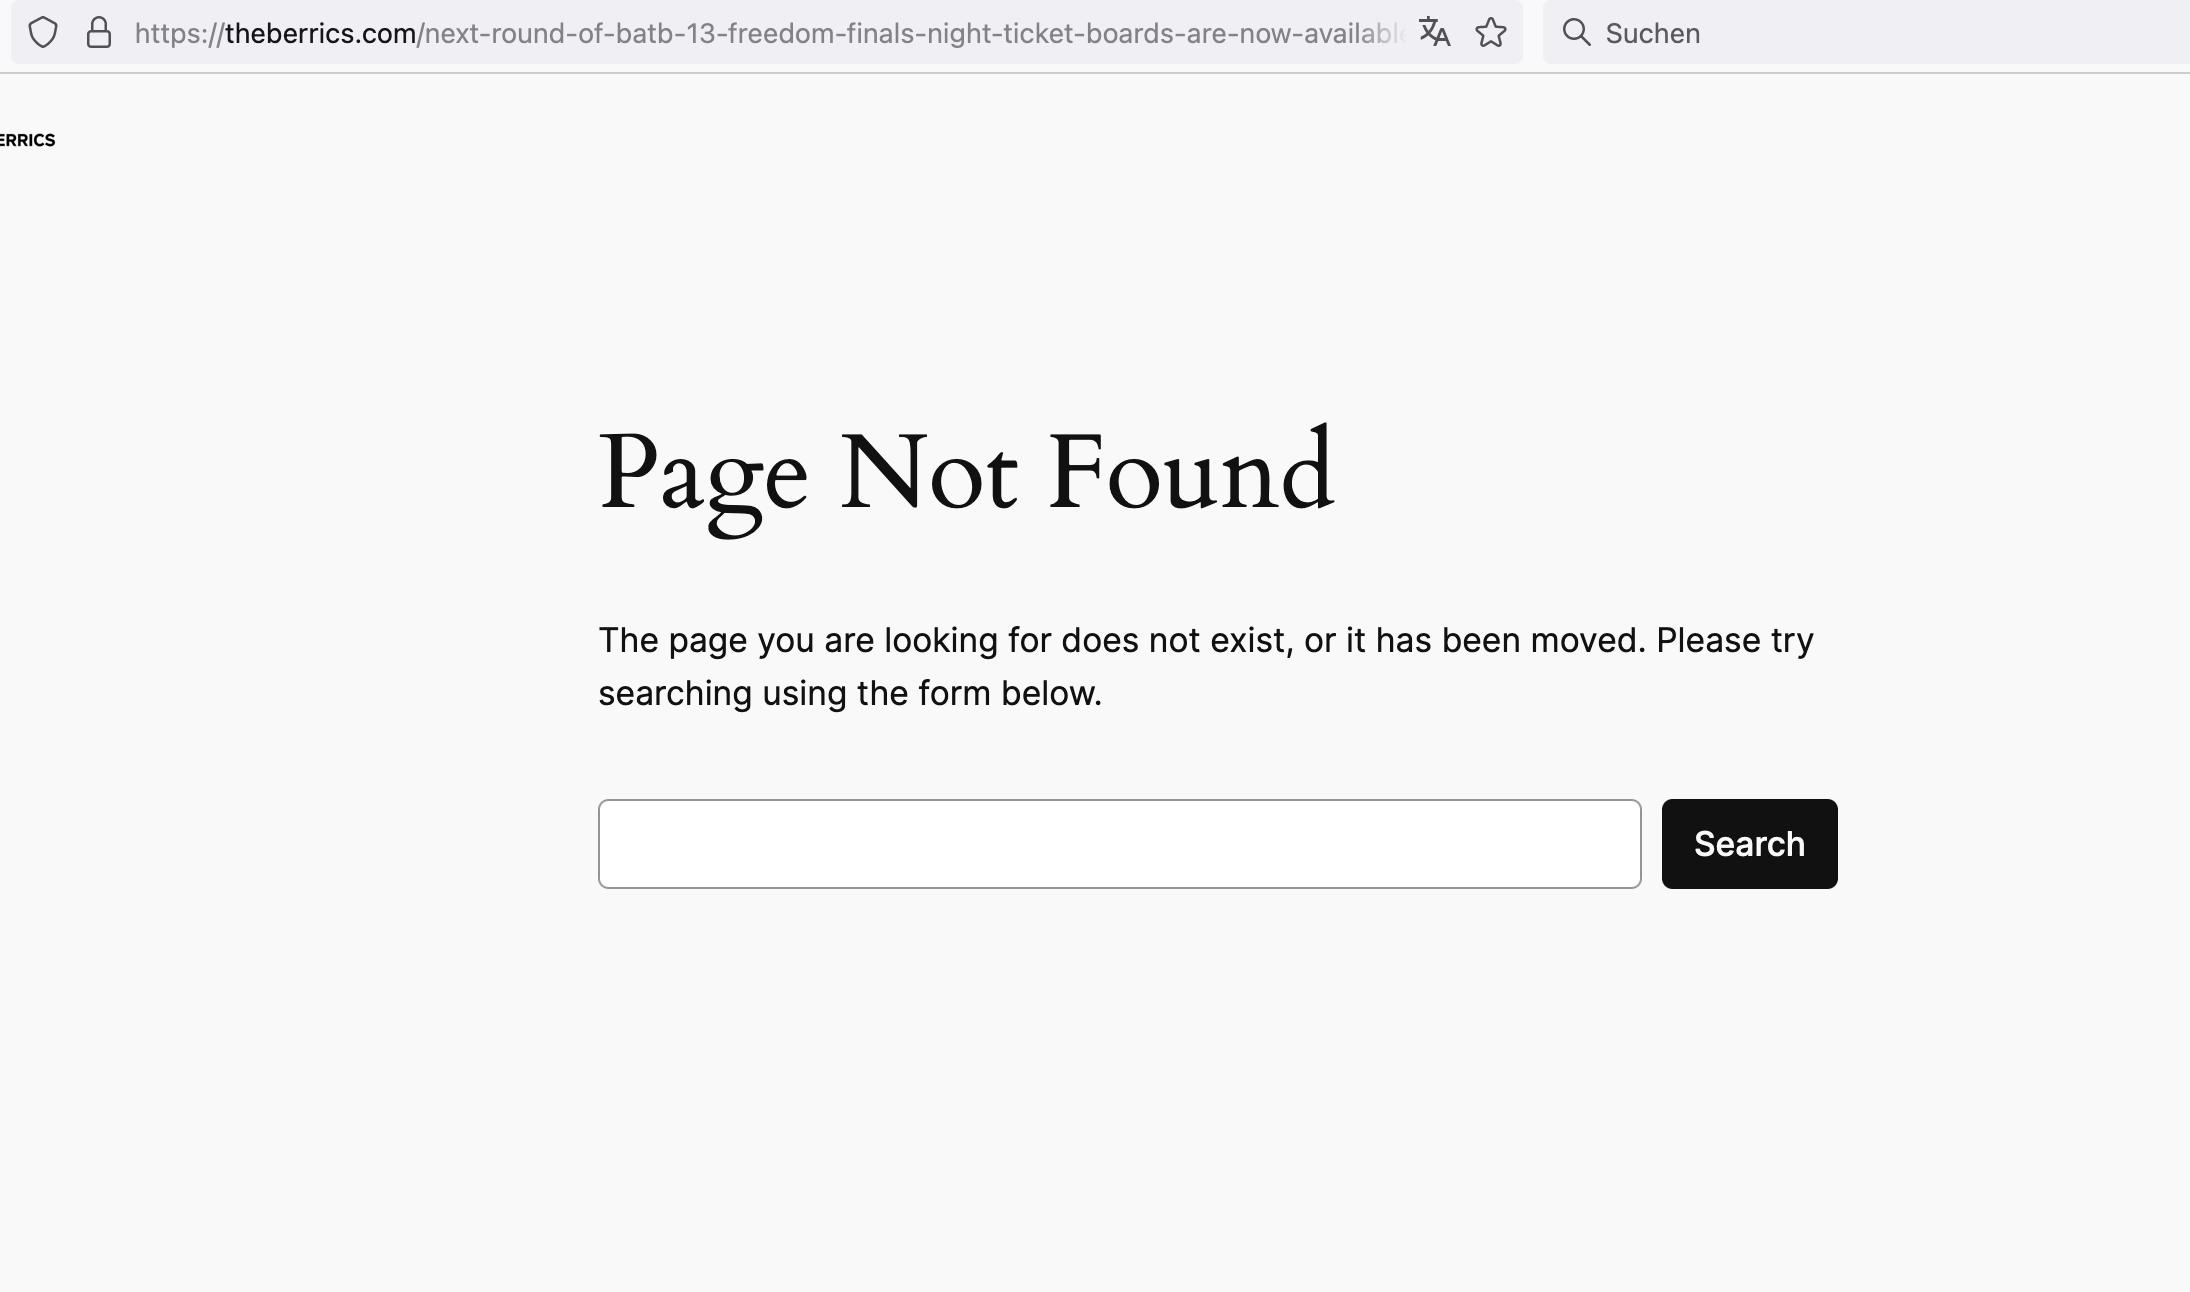Focus the empty page search text box
The height and width of the screenshot is (1292, 2190).
coord(1119,844)
